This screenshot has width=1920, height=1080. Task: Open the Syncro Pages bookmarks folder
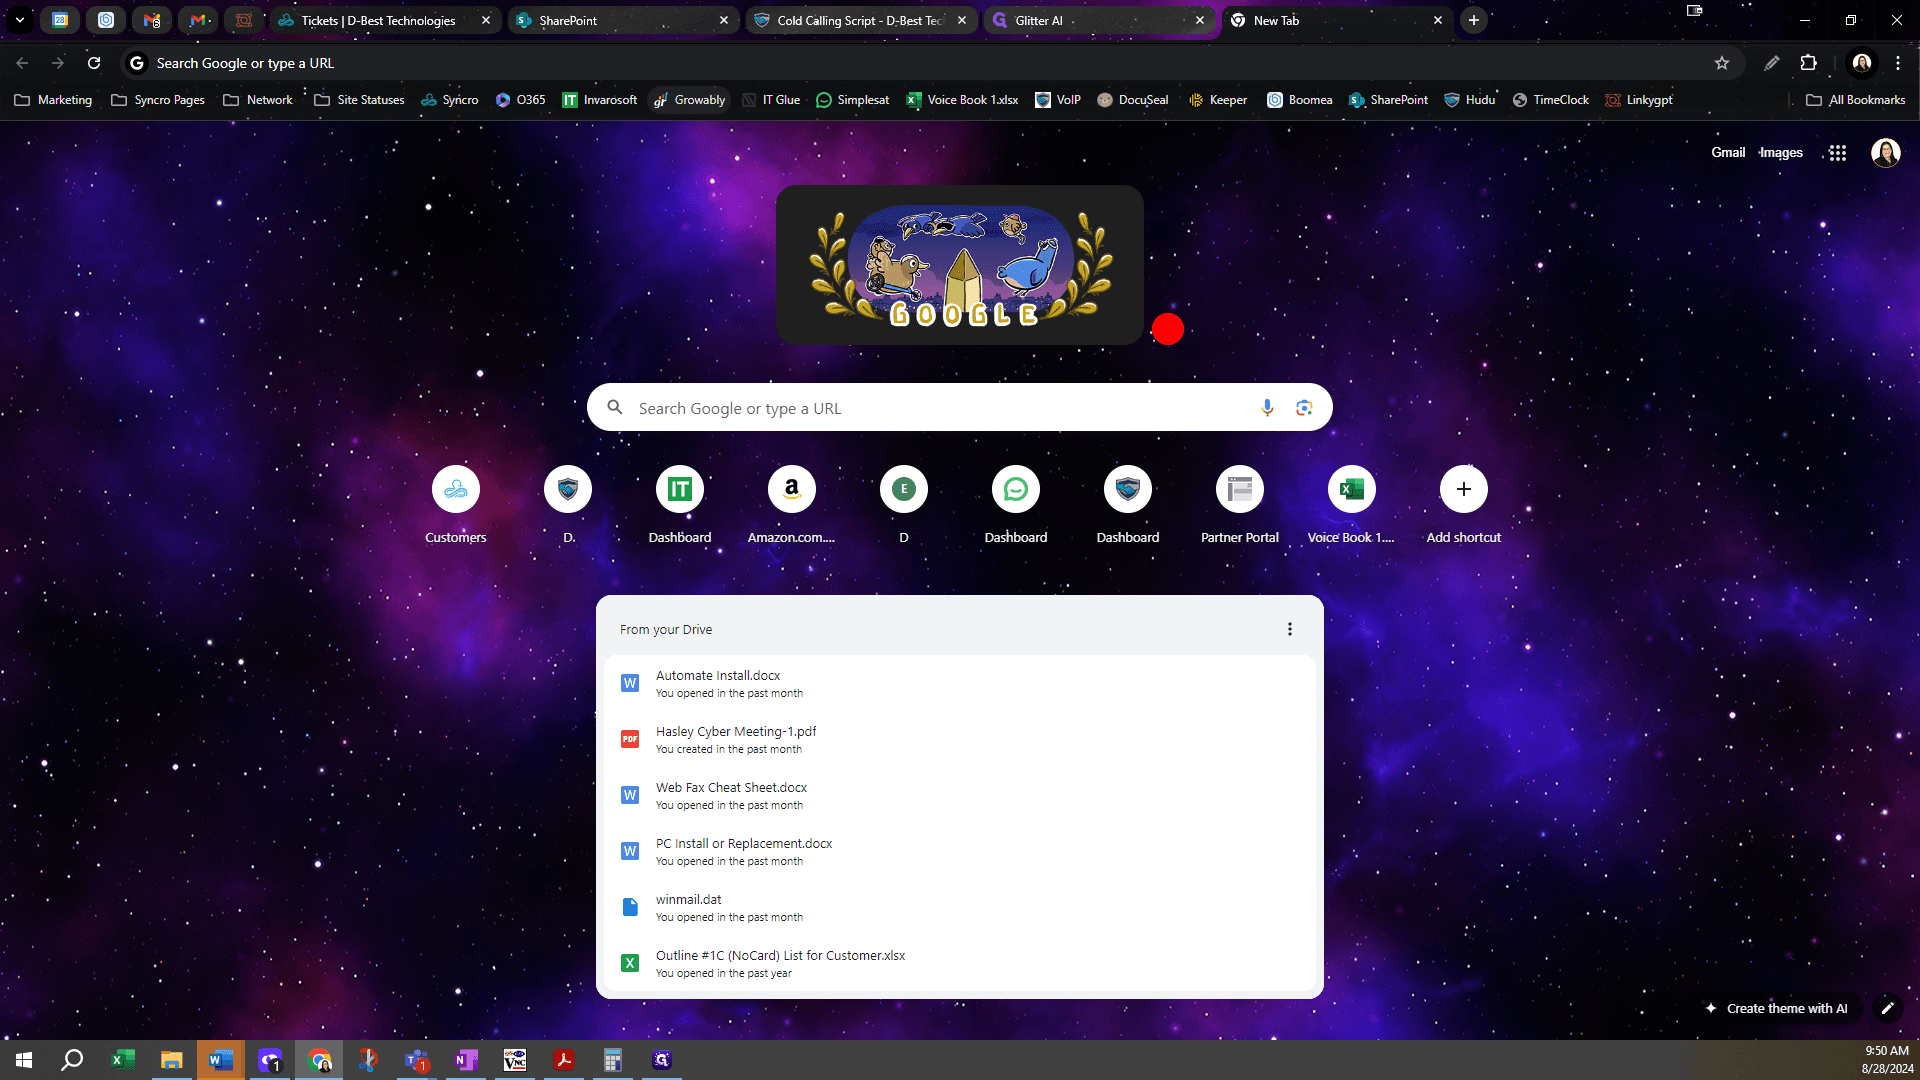(x=158, y=100)
